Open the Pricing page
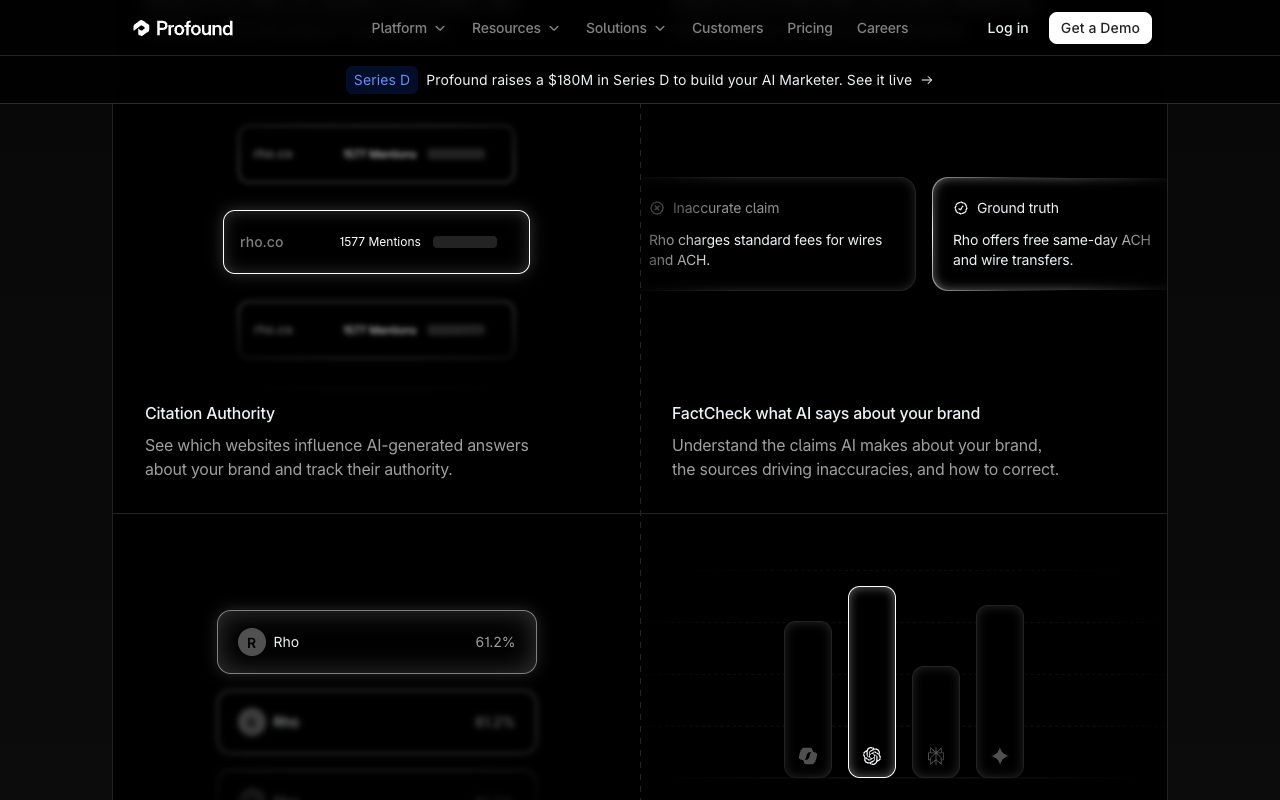 810,28
